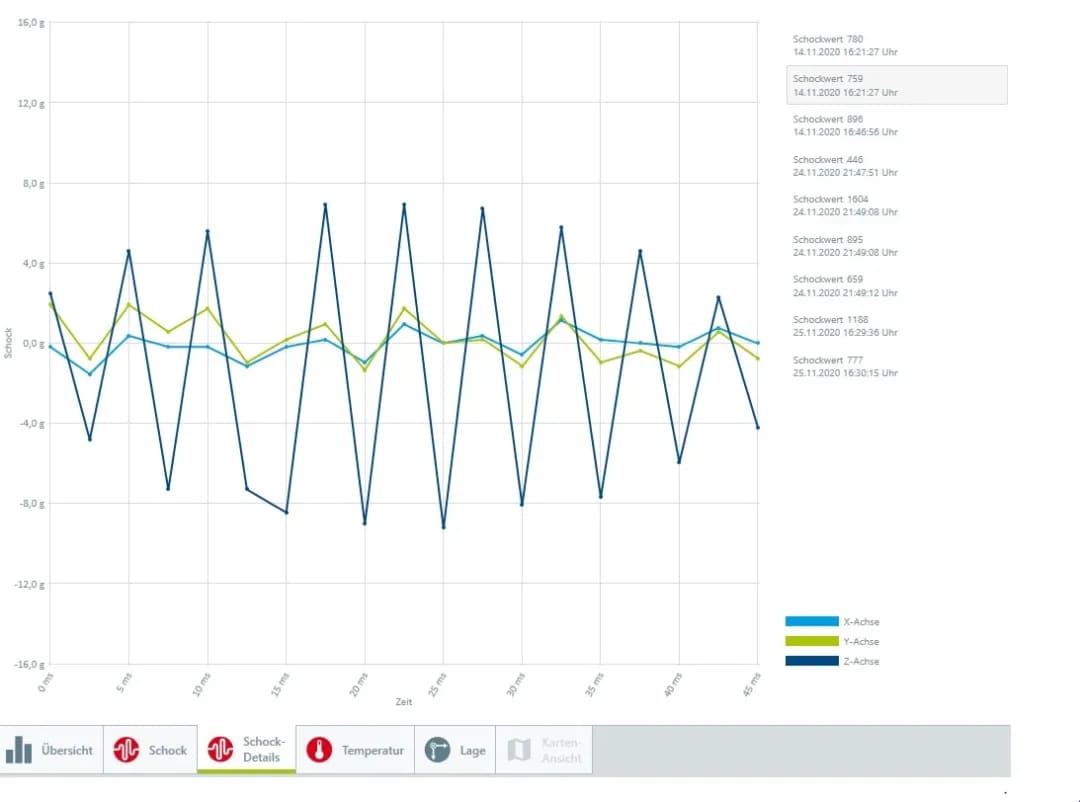Screen dimensions: 1080x802
Task: Click the bar chart icon for Übersicht
Action: [x=19, y=750]
